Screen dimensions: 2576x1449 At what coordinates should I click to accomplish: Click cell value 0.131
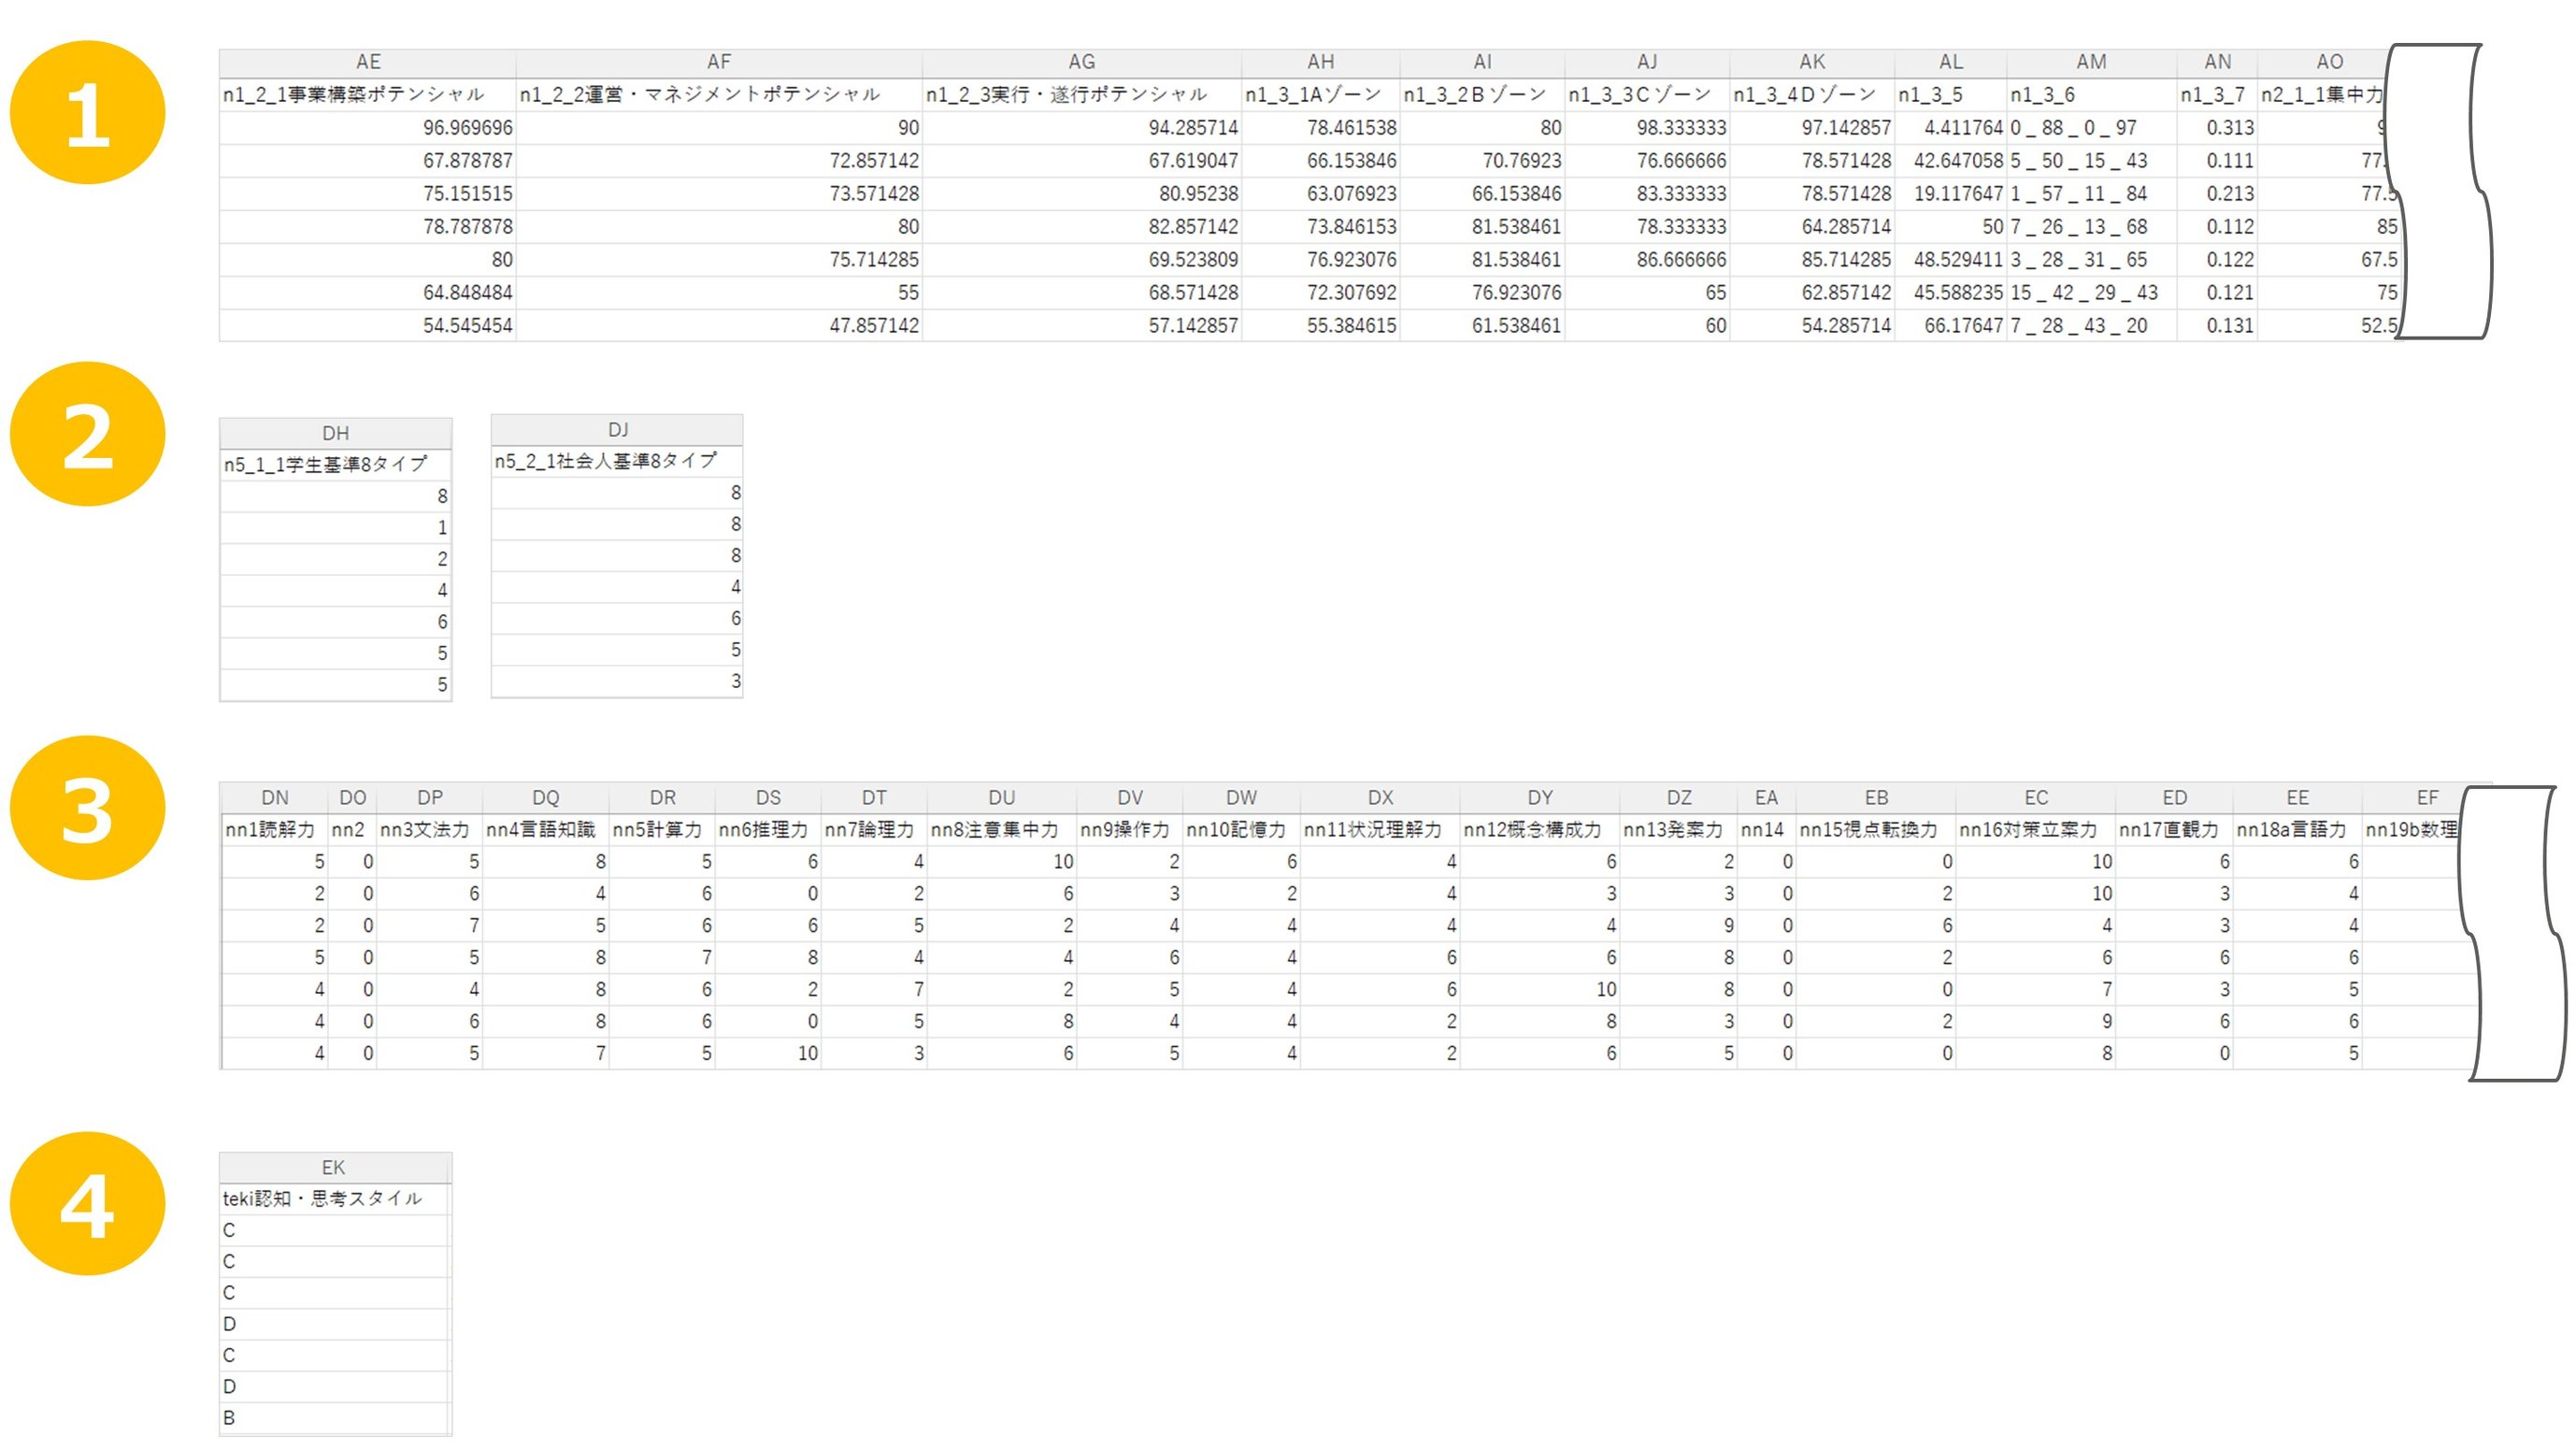pyautogui.click(x=2217, y=326)
